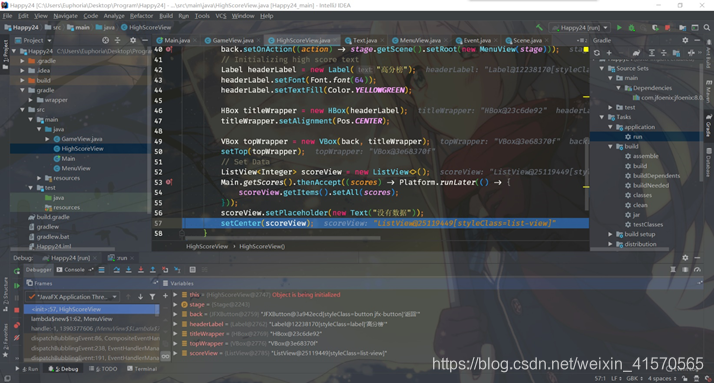The height and width of the screenshot is (383, 714).
Task: Add new watch plus icon
Action: pyautogui.click(x=165, y=296)
